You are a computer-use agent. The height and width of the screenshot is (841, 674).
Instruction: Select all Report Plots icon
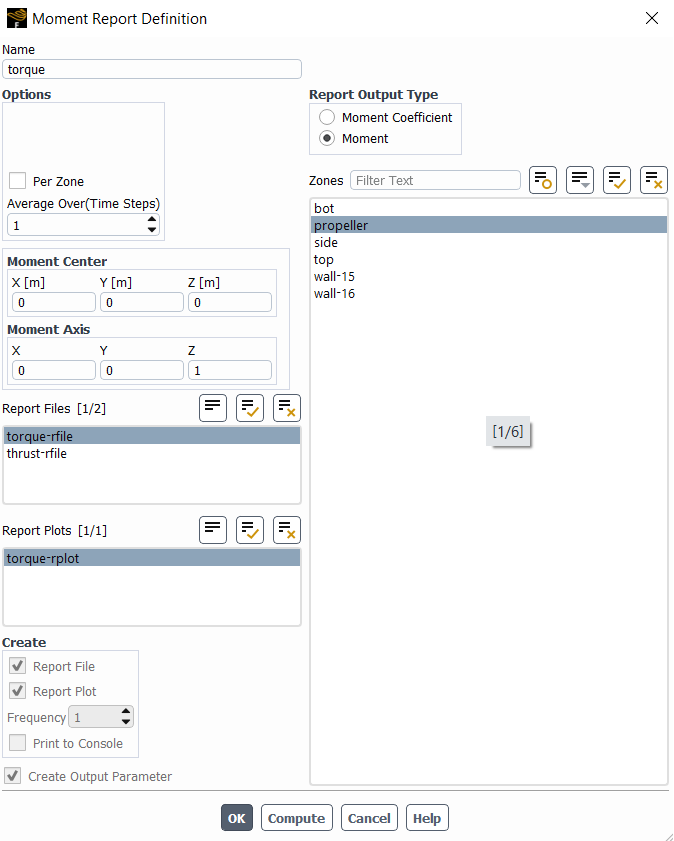(250, 530)
